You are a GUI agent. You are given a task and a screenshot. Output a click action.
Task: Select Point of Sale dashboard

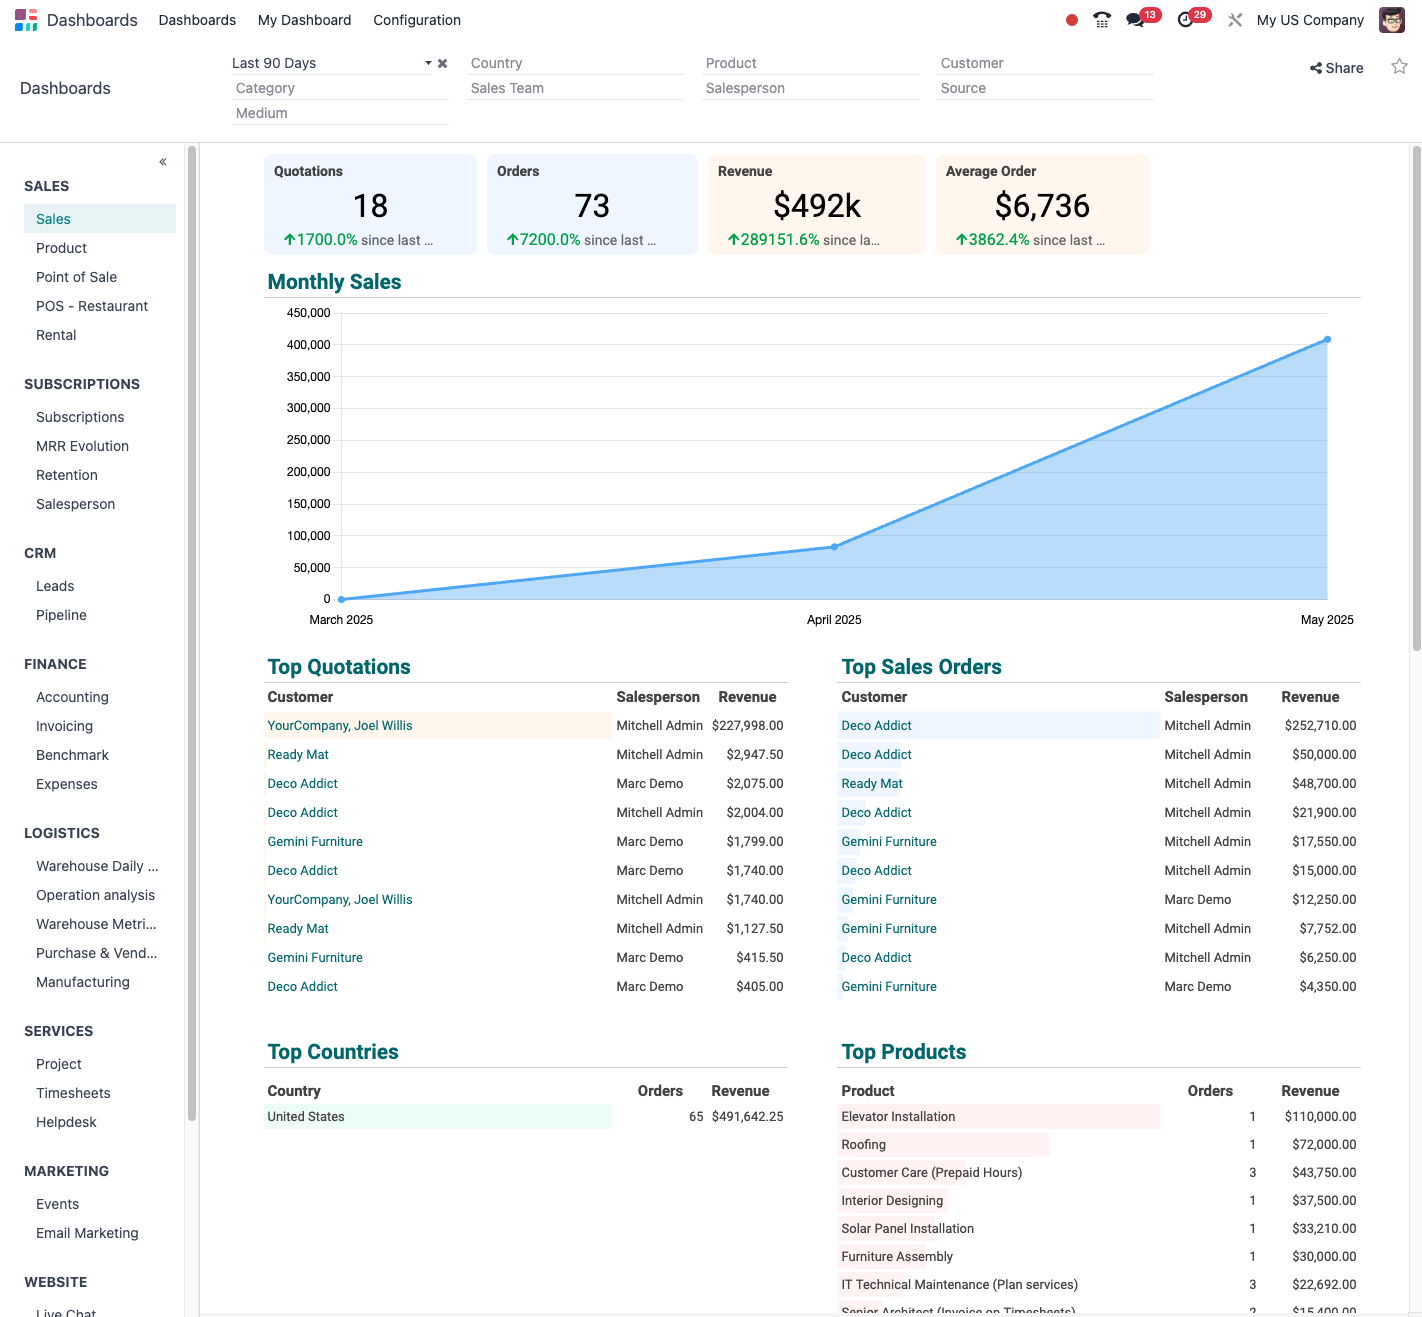point(100,277)
